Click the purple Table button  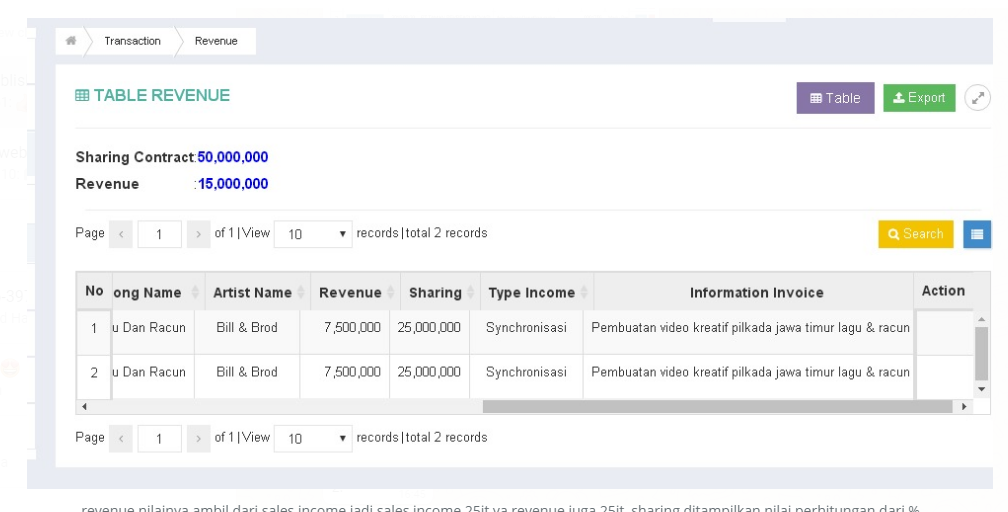pyautogui.click(x=835, y=98)
